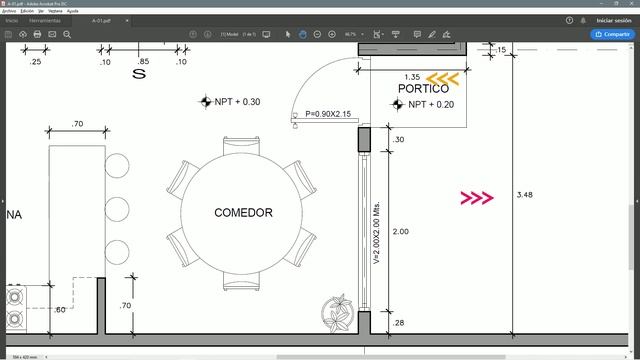Screen dimensions: 640x360
Task: Click the NPT + 0.20 level text
Action: (431, 104)
